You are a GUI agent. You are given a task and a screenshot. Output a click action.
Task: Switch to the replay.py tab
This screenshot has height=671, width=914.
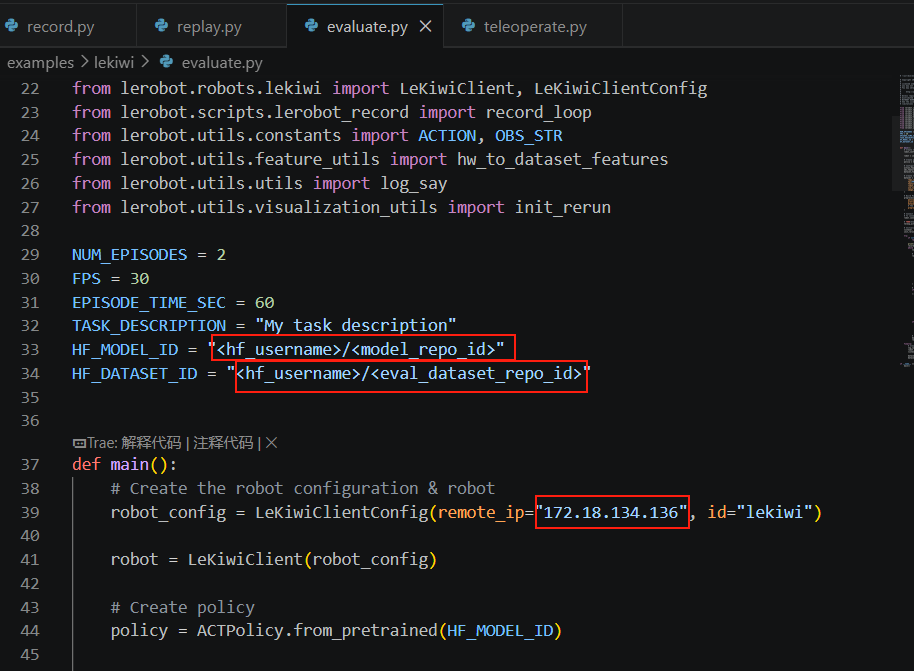[x=209, y=27]
